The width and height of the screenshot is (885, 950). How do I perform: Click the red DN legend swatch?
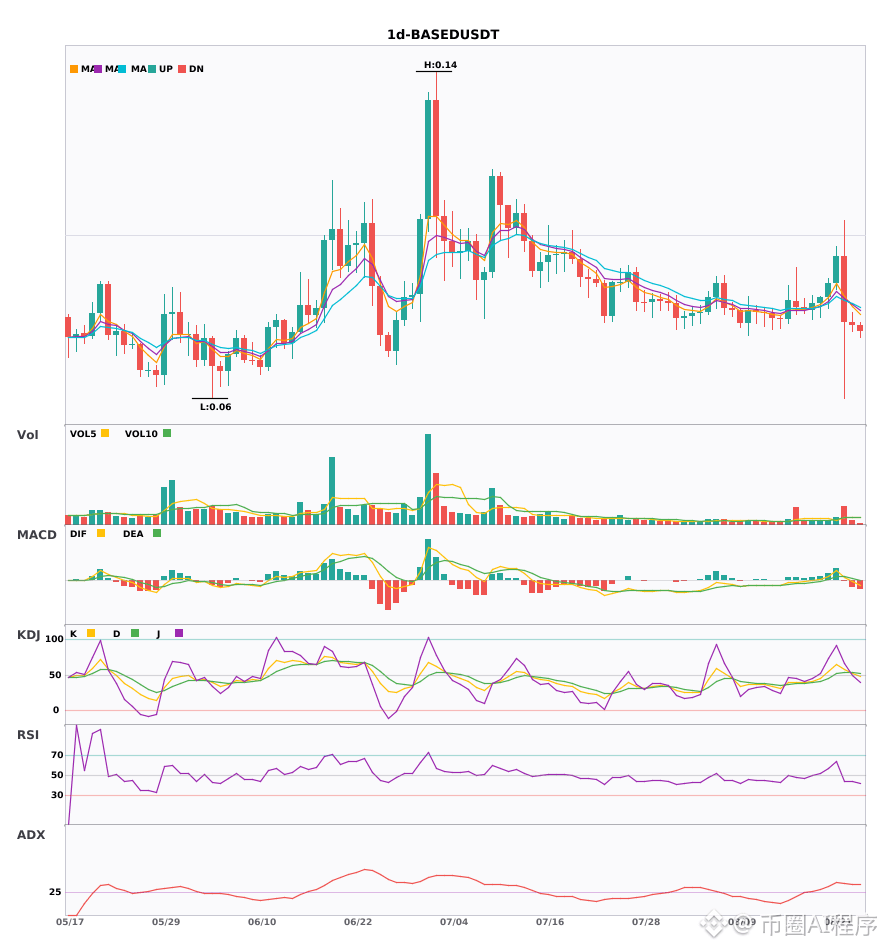pos(182,69)
